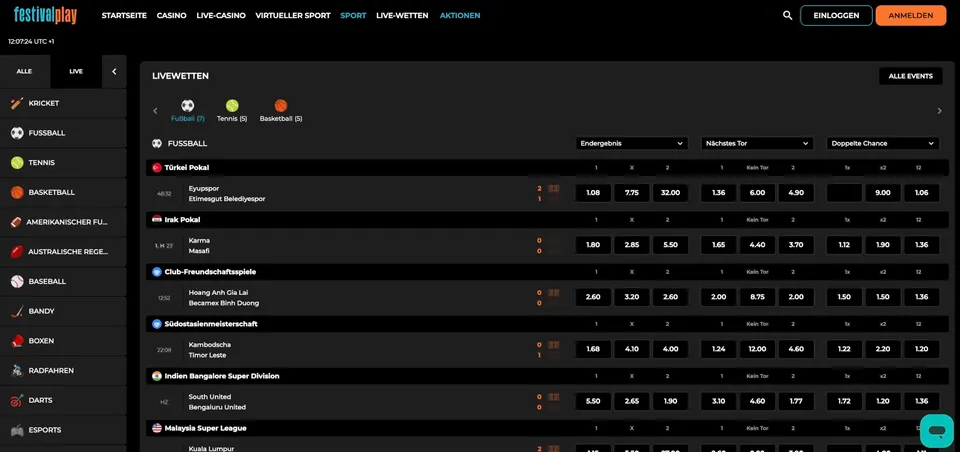Screen dimensions: 960x452
Task: Switch sidebar to ALLE tab
Action: pos(24,72)
